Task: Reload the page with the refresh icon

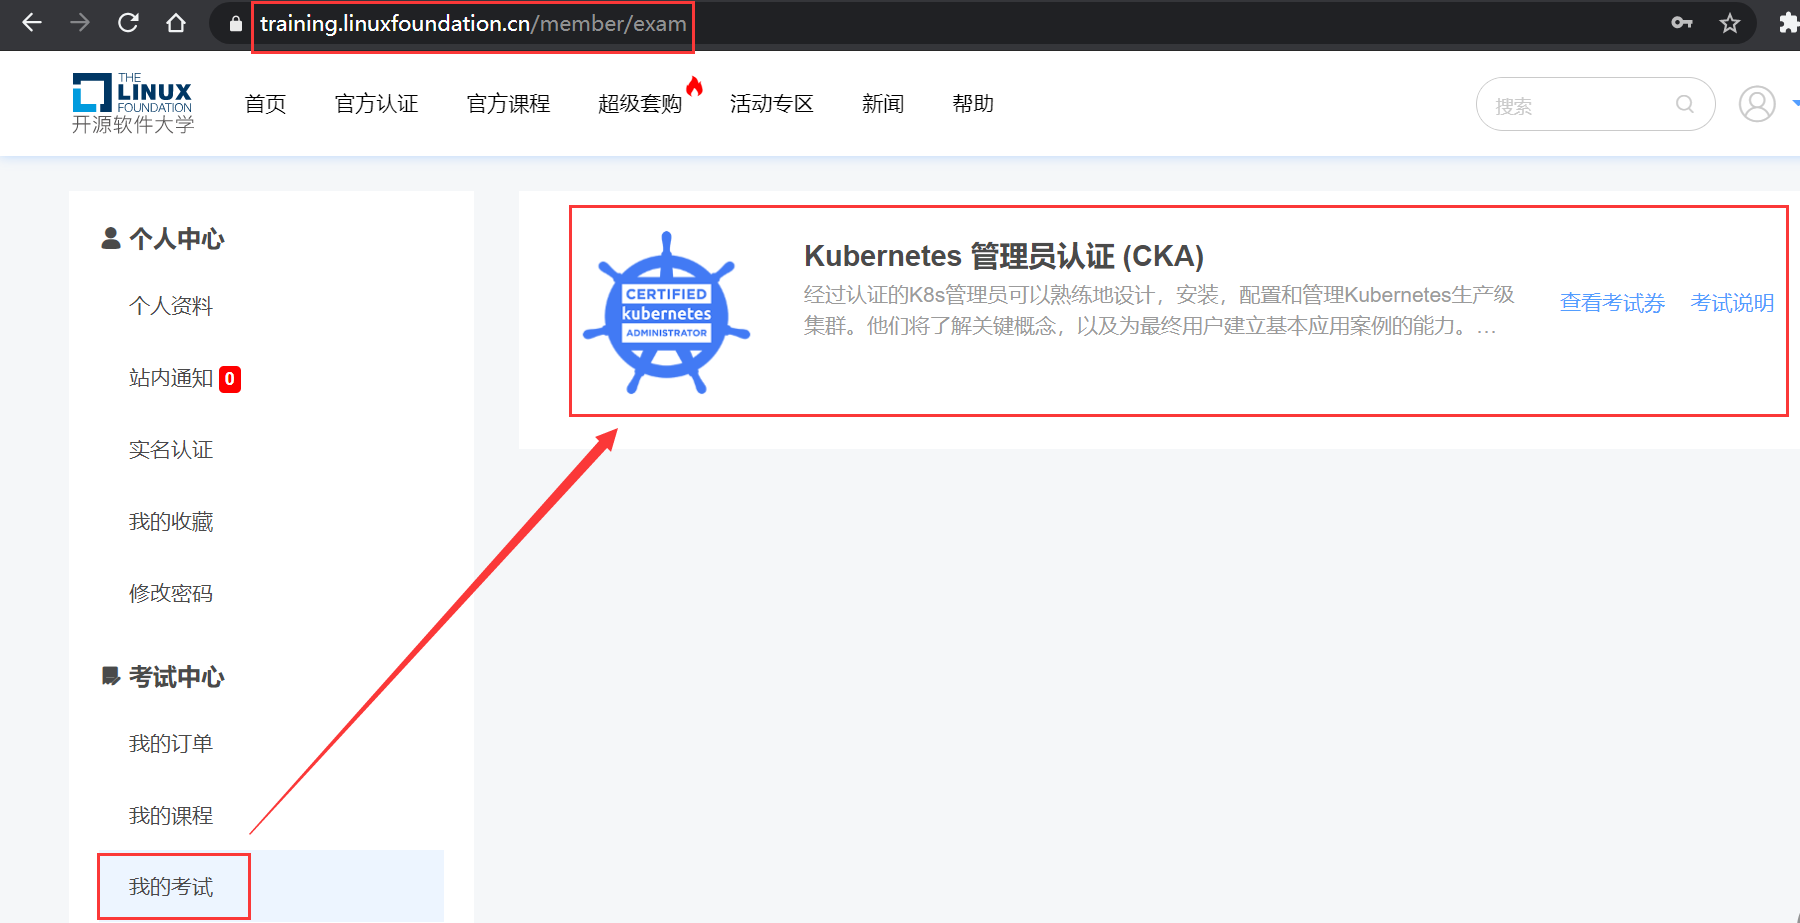Action: 128,23
